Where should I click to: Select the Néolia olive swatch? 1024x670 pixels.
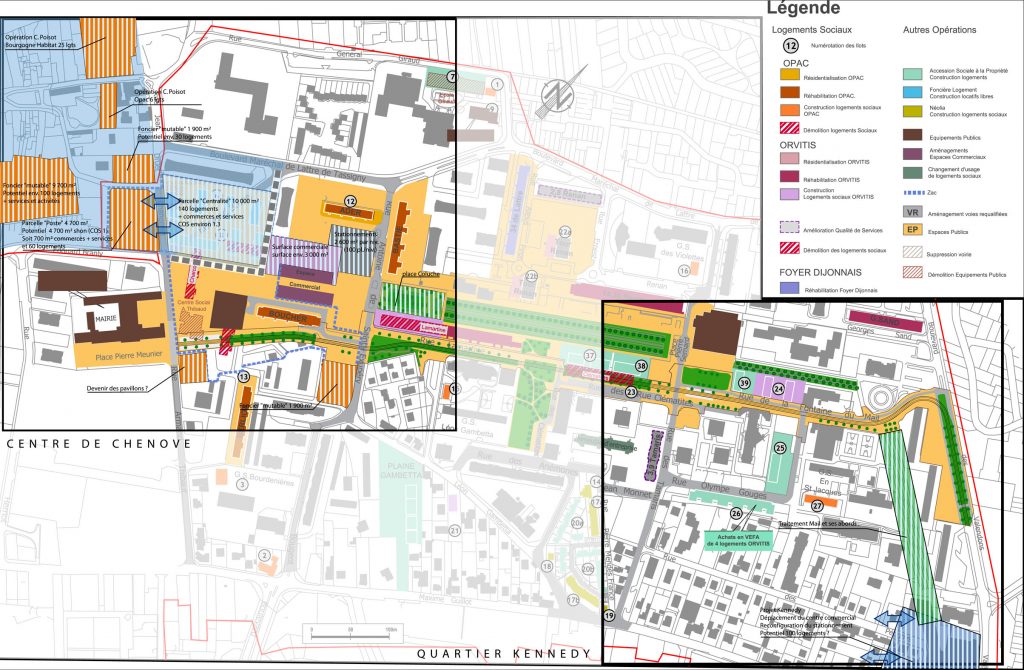coord(913,111)
